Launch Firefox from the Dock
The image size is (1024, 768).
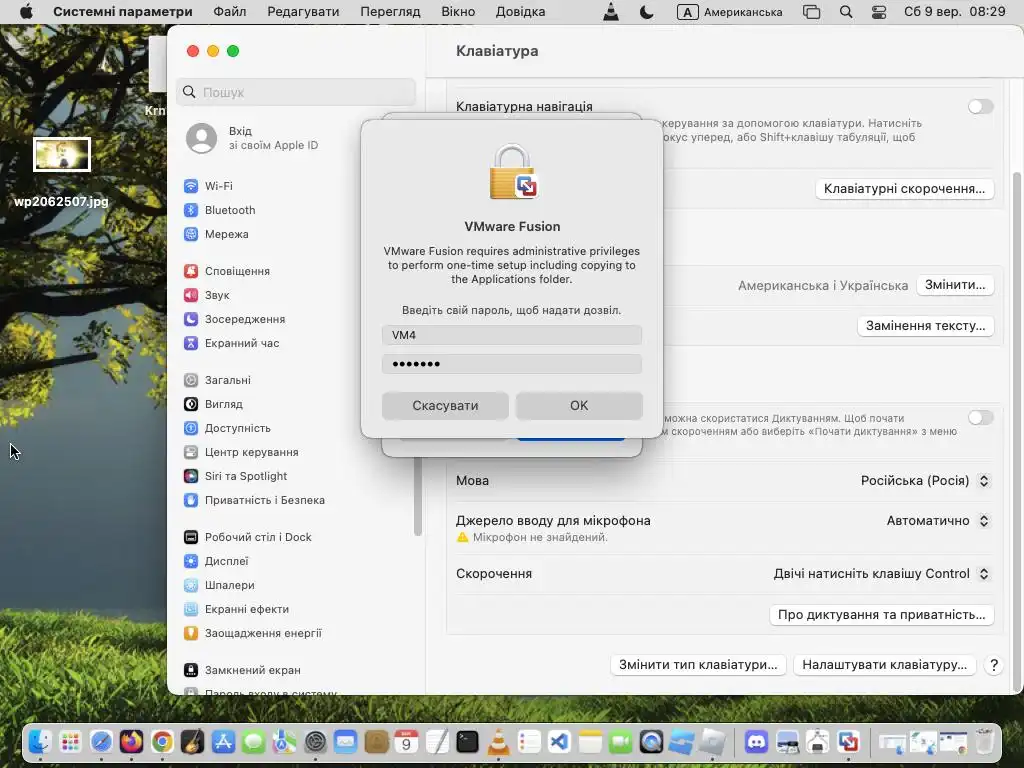(131, 742)
